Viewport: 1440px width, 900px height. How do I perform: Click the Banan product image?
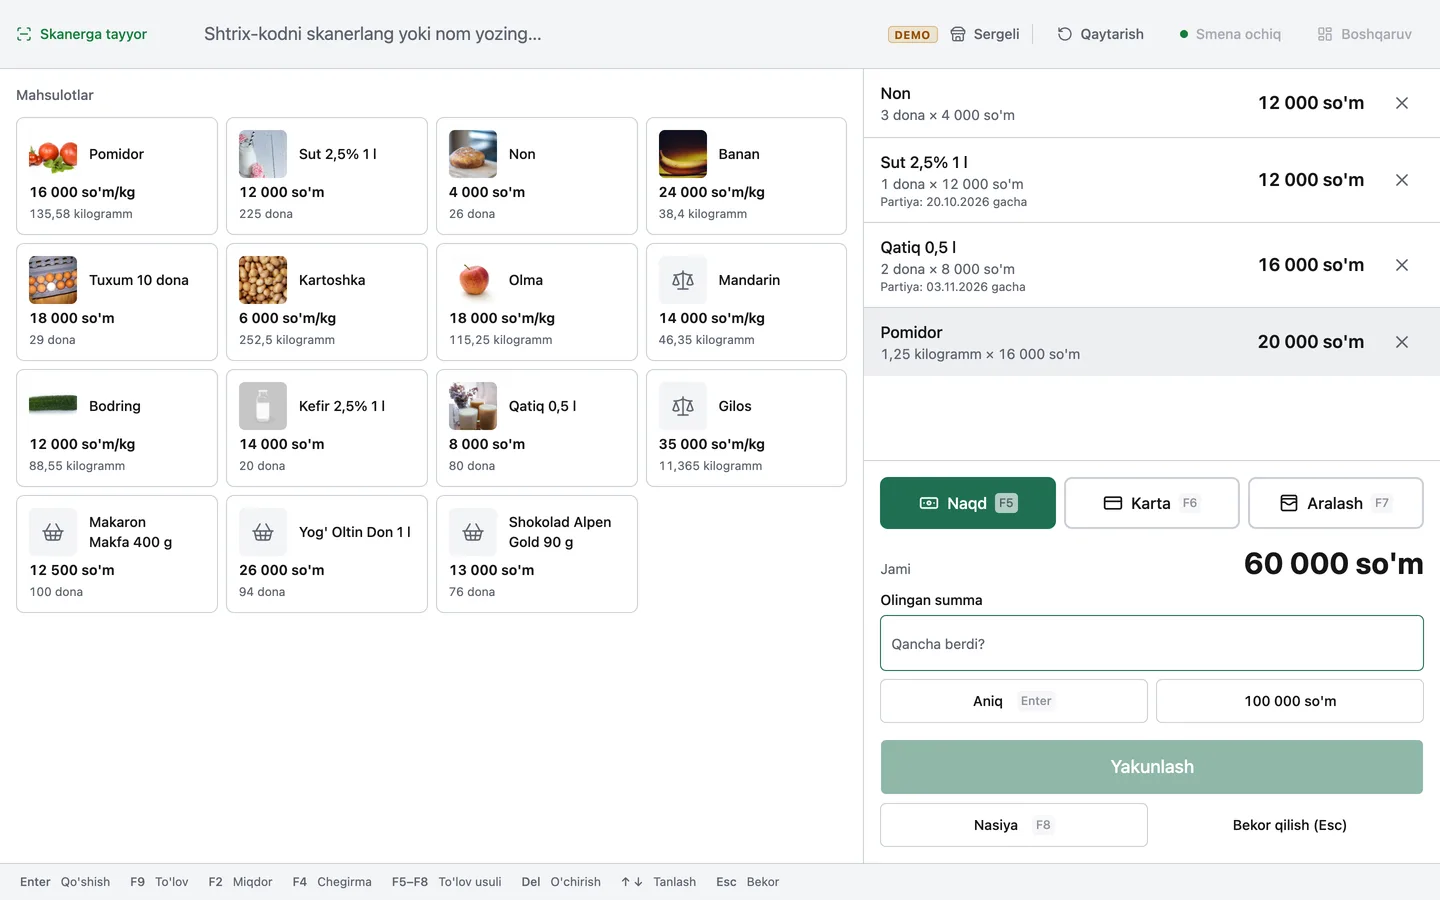coord(683,154)
